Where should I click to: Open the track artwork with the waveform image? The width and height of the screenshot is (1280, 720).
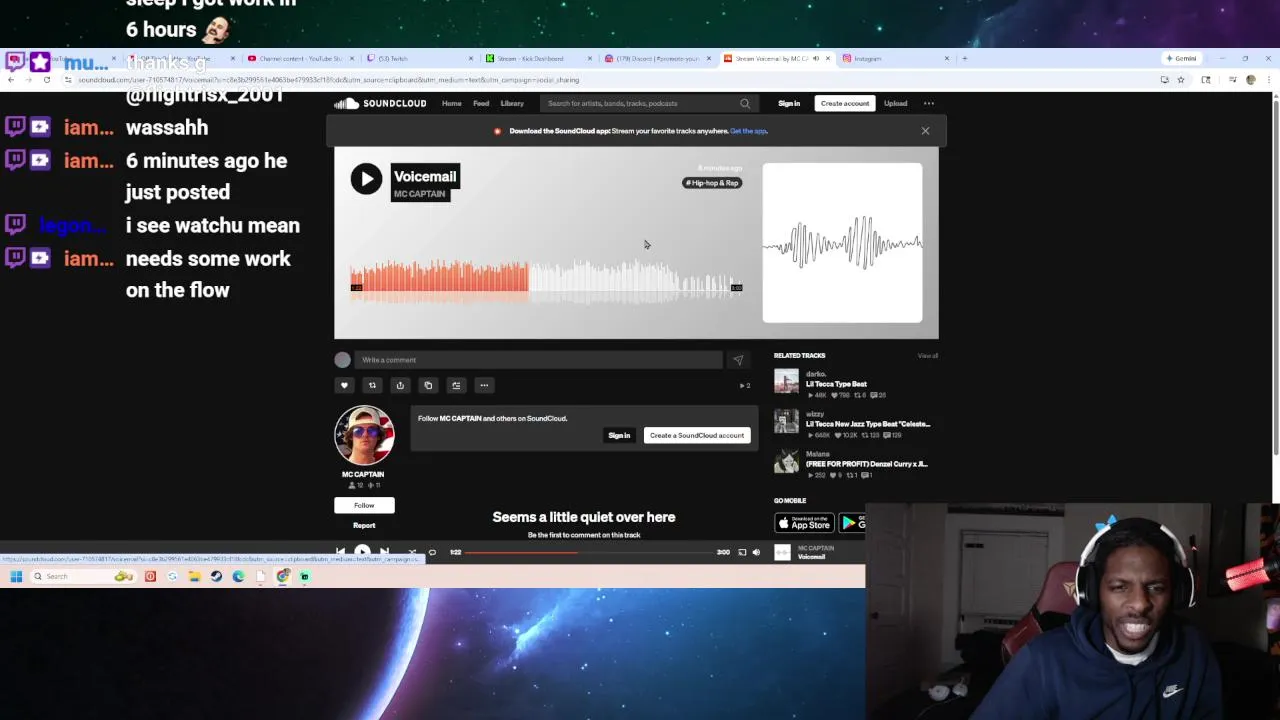[x=842, y=243]
